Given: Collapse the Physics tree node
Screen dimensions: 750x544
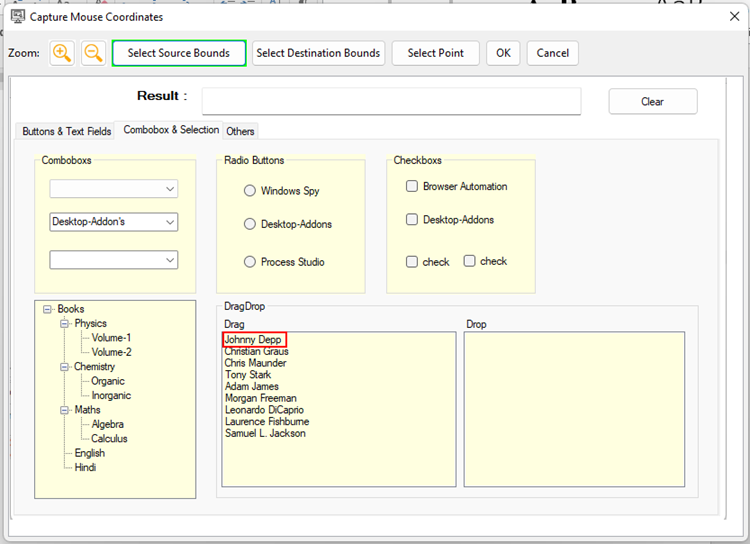Looking at the screenshot, I should click(65, 324).
